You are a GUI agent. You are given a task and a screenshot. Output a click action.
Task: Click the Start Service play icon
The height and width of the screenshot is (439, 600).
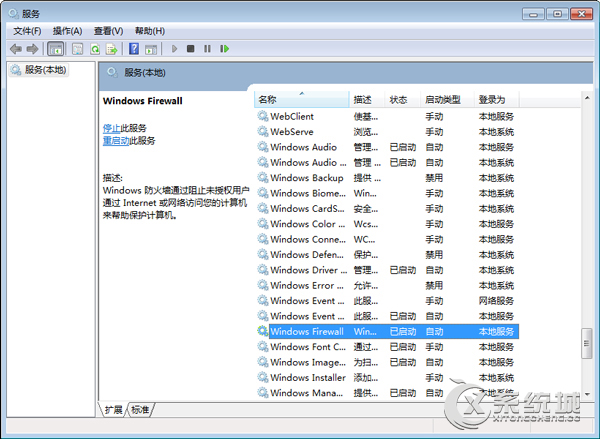pyautogui.click(x=174, y=49)
